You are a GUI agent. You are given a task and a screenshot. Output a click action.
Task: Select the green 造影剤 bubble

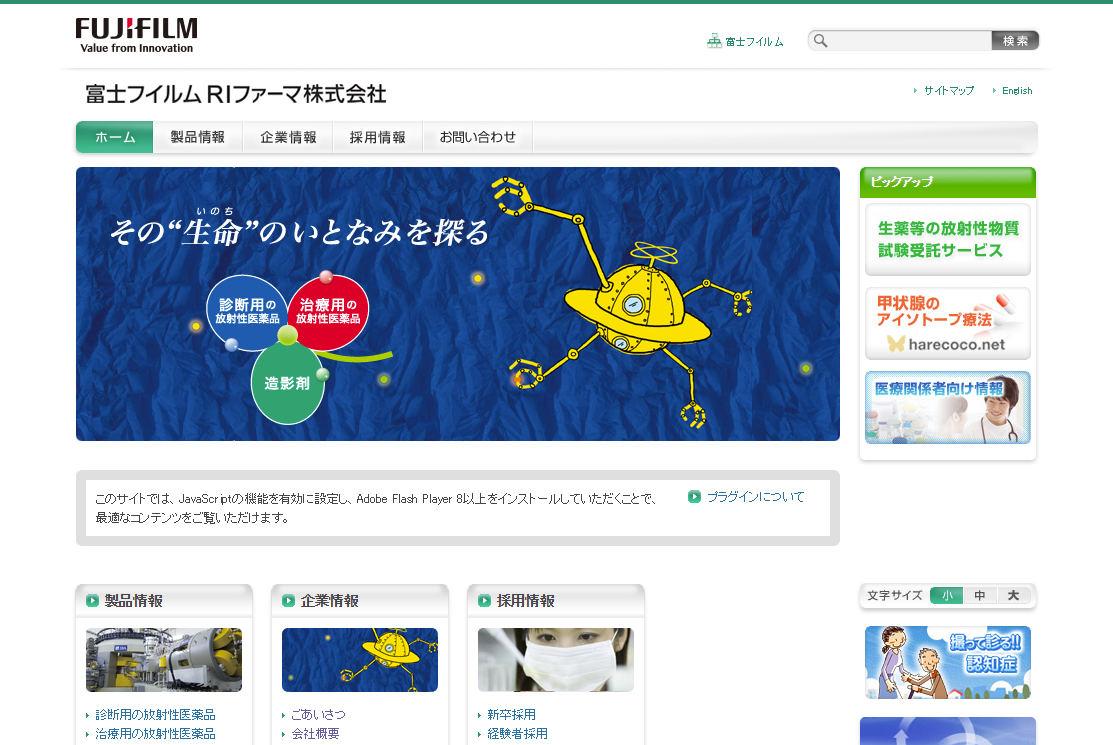click(x=287, y=384)
